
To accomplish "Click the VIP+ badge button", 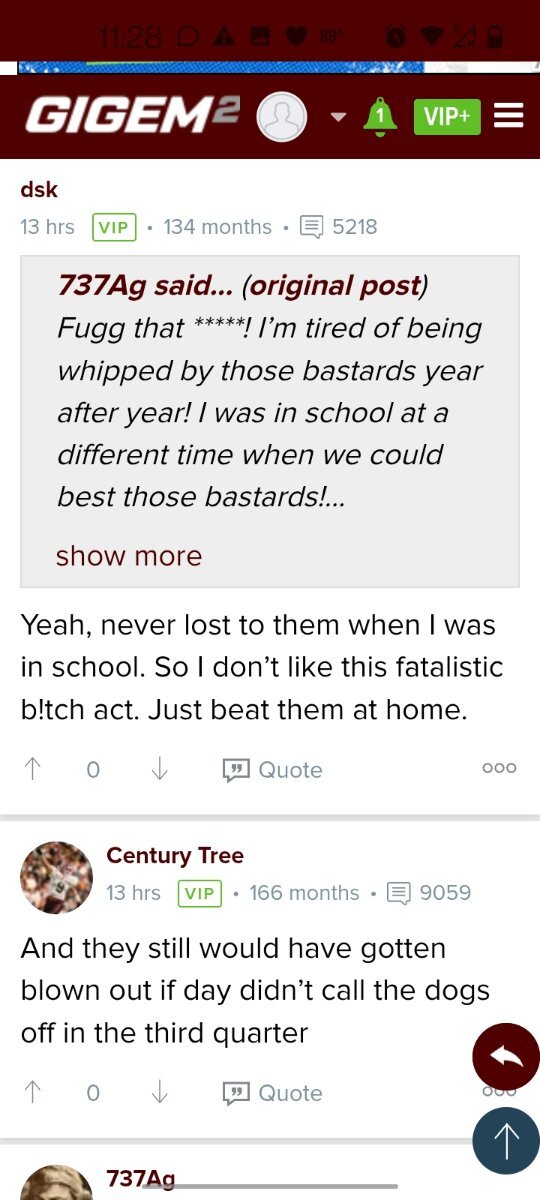I will click(x=447, y=116).
